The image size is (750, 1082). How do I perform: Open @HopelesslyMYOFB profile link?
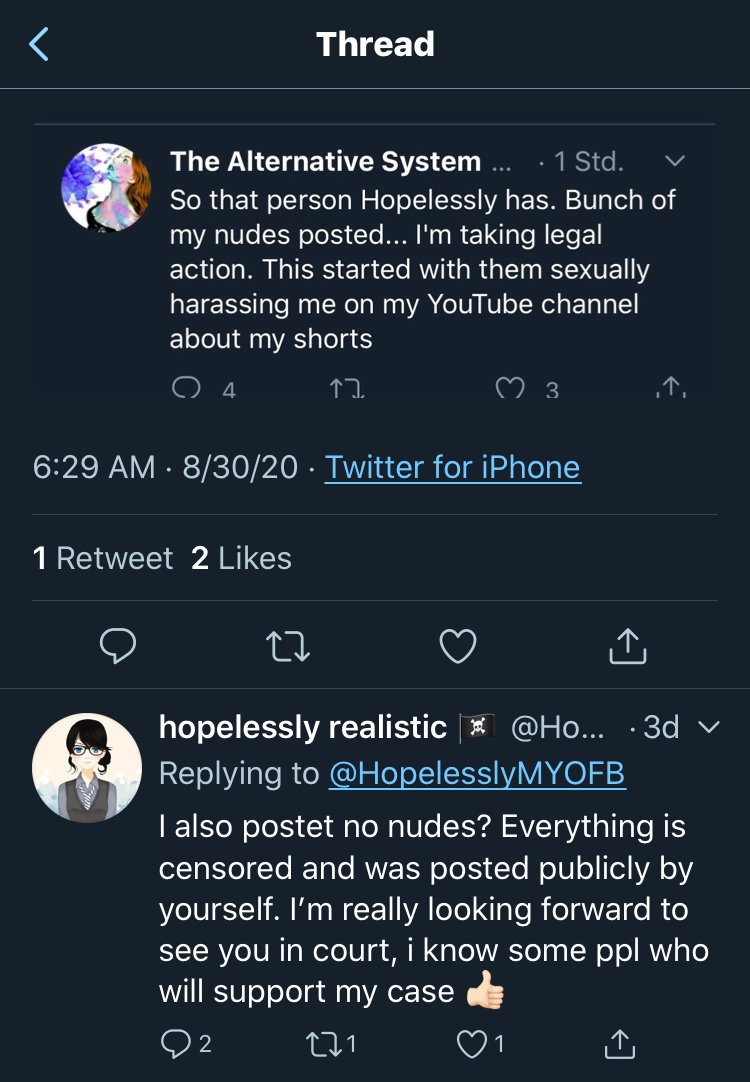pyautogui.click(x=477, y=774)
